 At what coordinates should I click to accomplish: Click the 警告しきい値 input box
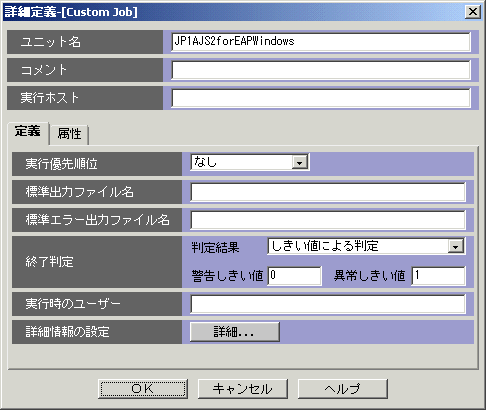click(295, 276)
